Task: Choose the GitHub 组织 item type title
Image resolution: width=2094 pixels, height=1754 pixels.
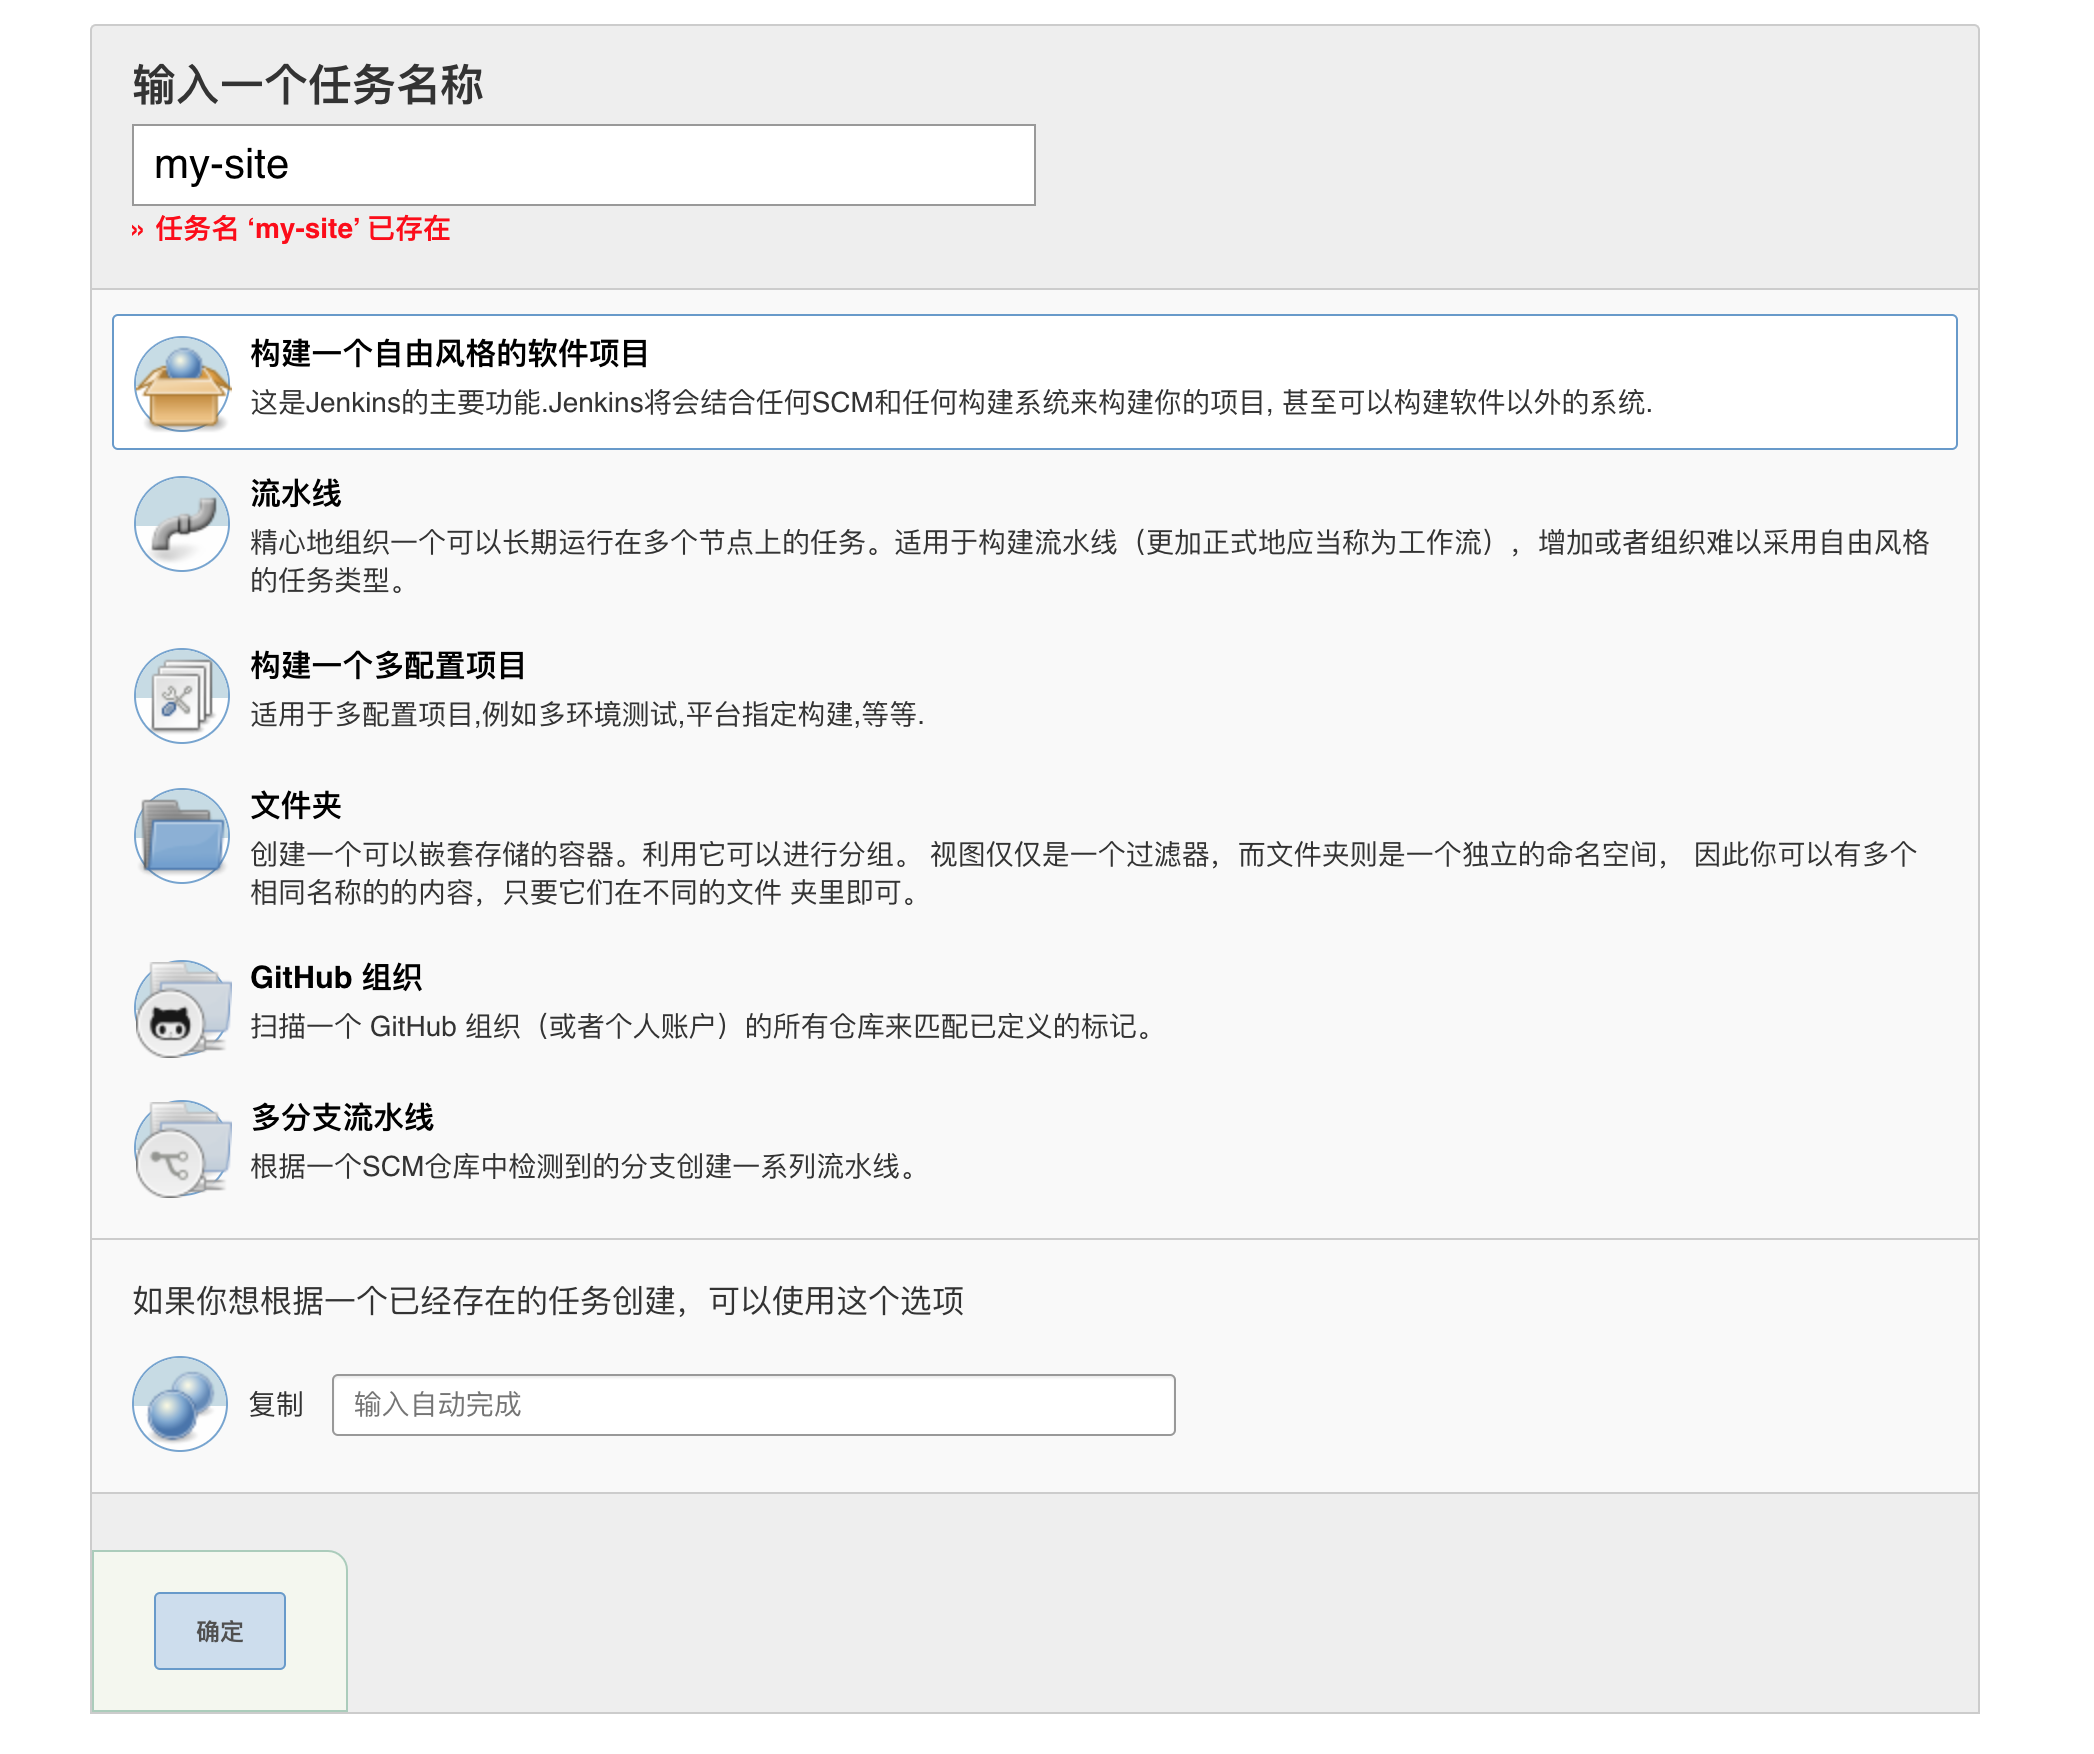Action: coord(335,977)
